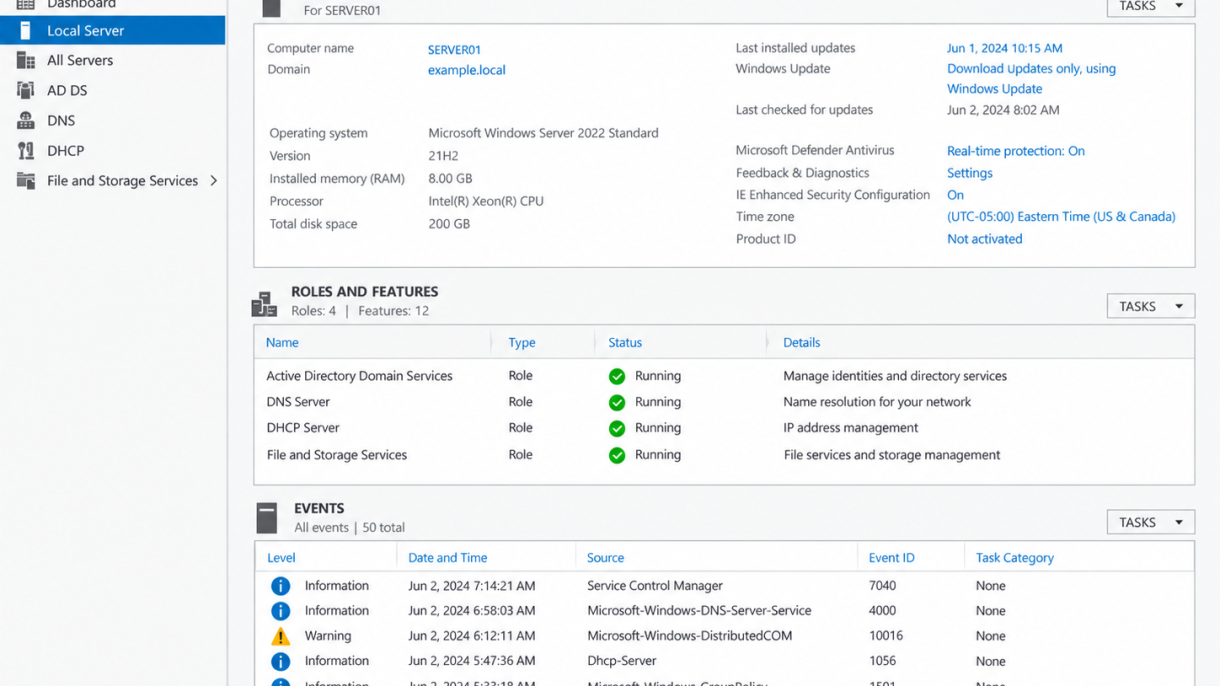Click the Warning icon for DistributedCOM event
Image resolution: width=1220 pixels, height=686 pixels.
click(280, 636)
